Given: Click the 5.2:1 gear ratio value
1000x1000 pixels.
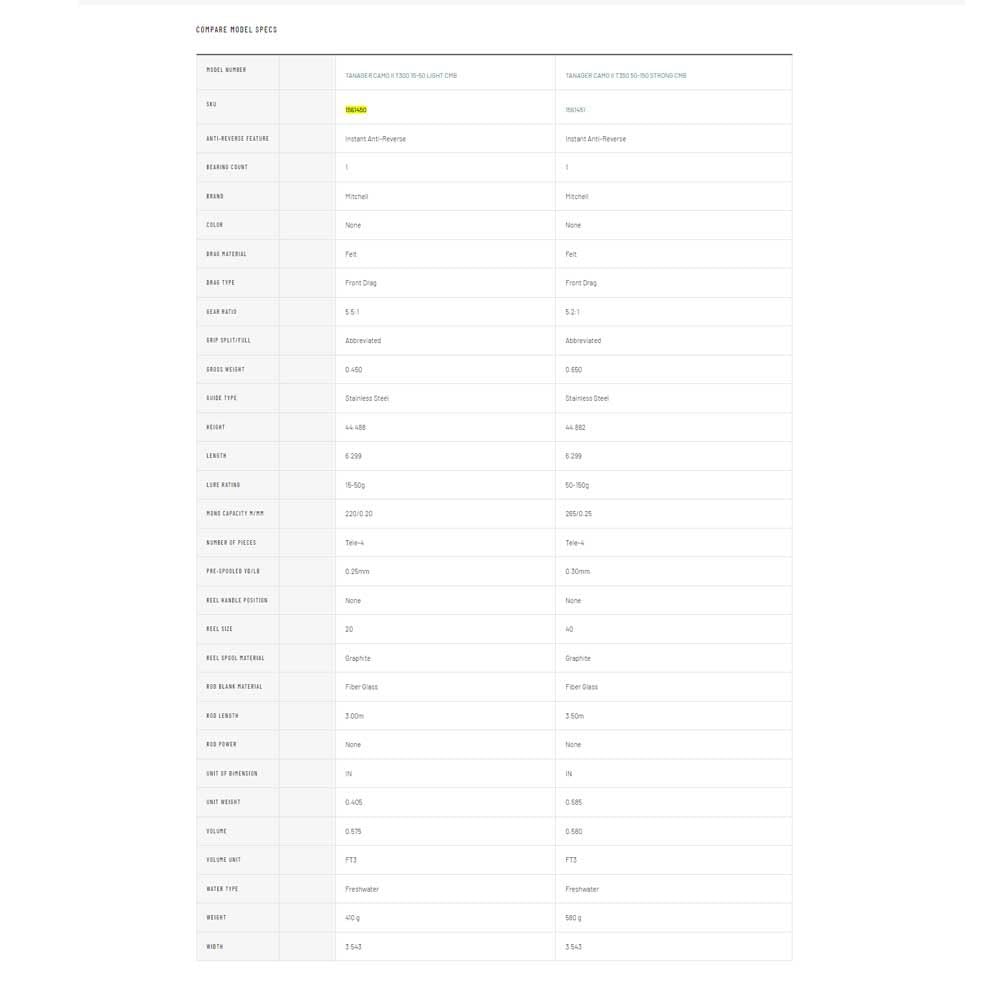Looking at the screenshot, I should point(573,312).
